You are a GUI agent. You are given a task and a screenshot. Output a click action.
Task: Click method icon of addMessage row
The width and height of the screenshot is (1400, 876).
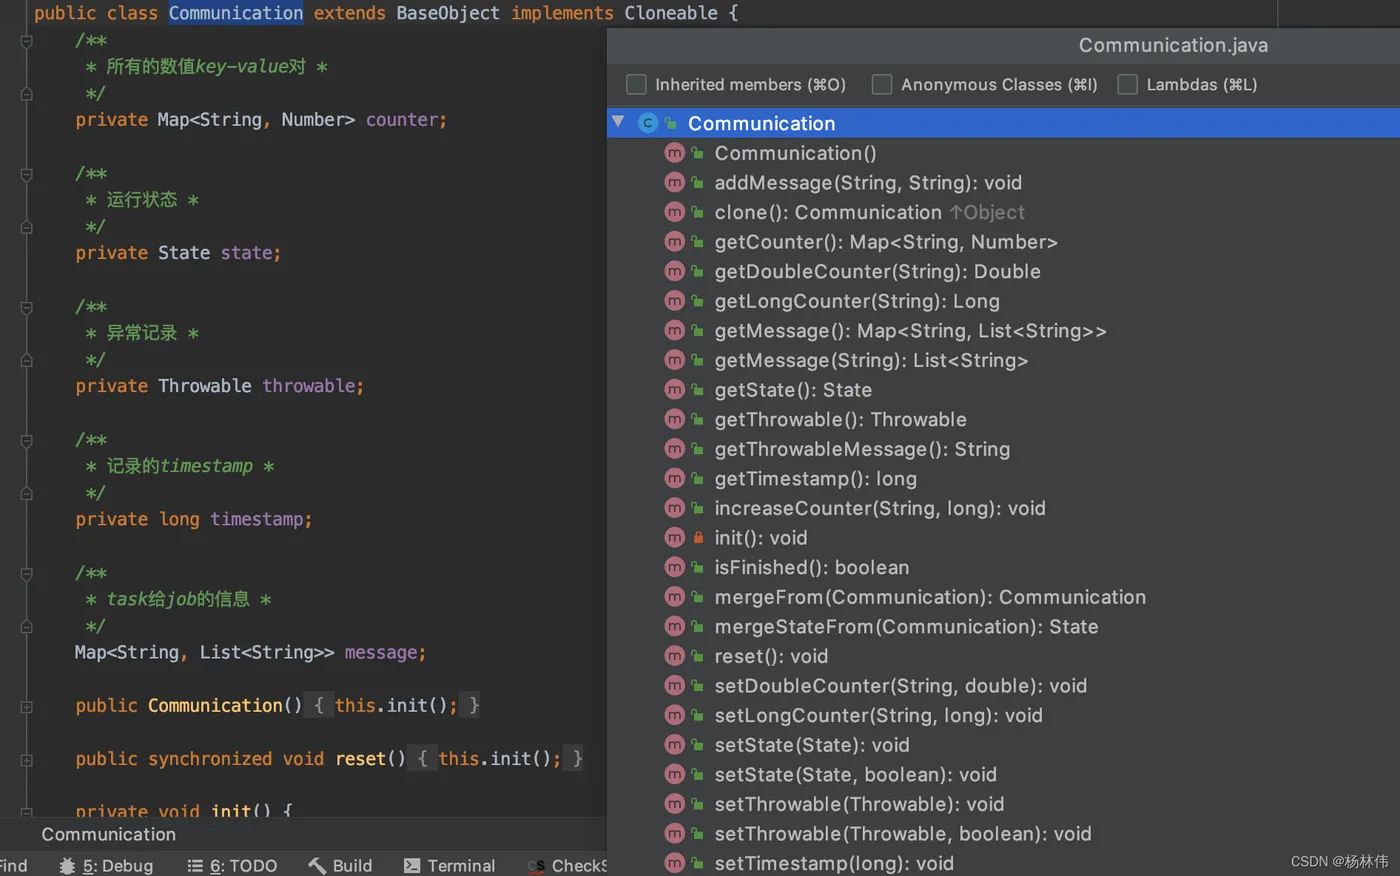pyautogui.click(x=675, y=183)
